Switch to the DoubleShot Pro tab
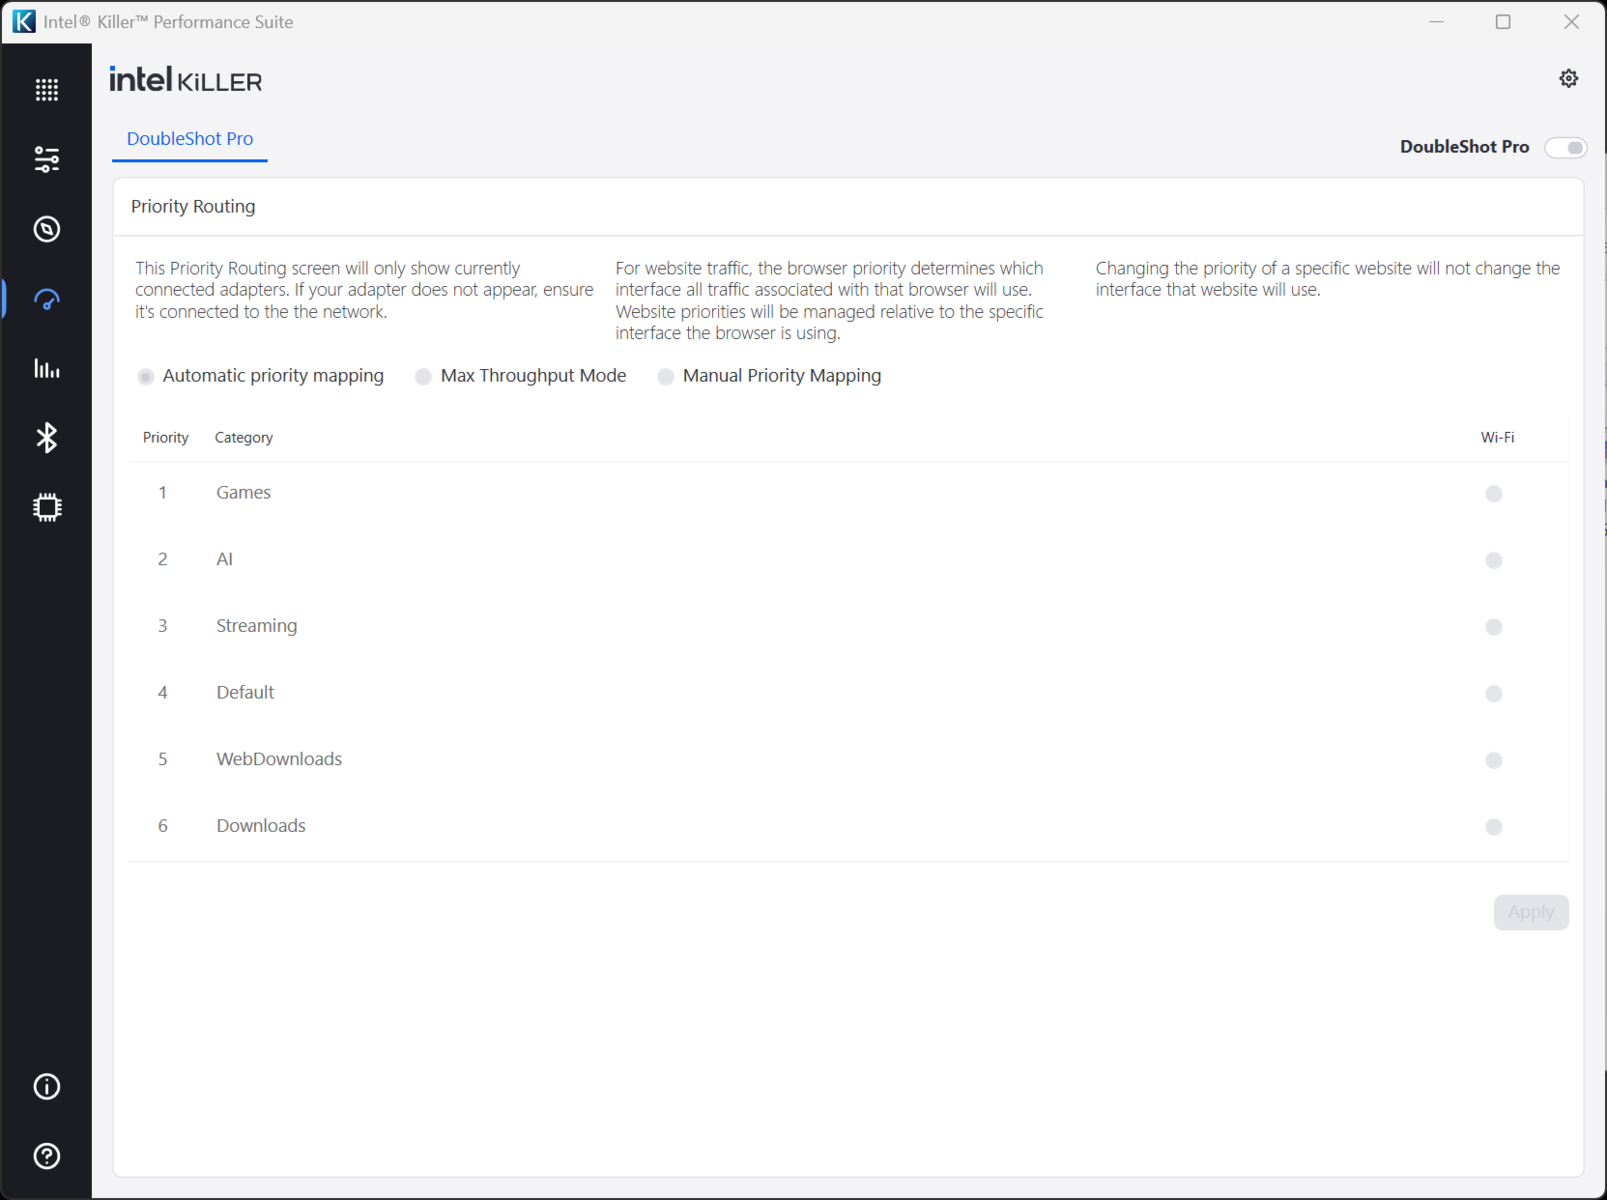The width and height of the screenshot is (1607, 1200). click(190, 139)
